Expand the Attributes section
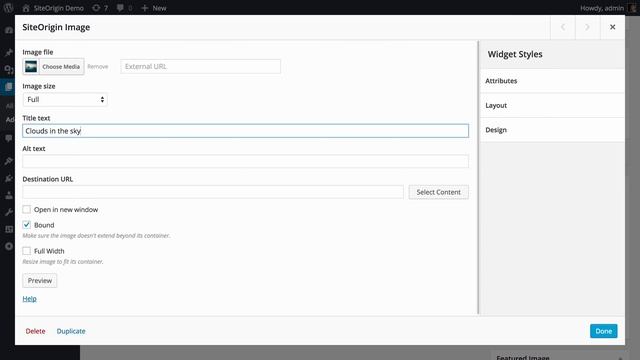Screen dimensions: 640x360 (552, 81)
